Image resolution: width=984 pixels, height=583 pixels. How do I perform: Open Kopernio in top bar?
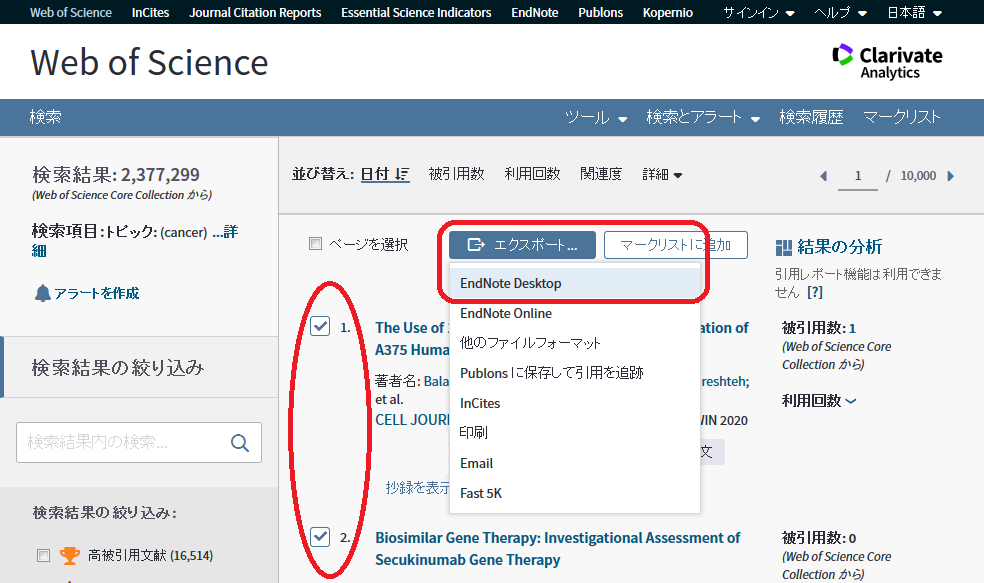click(668, 13)
